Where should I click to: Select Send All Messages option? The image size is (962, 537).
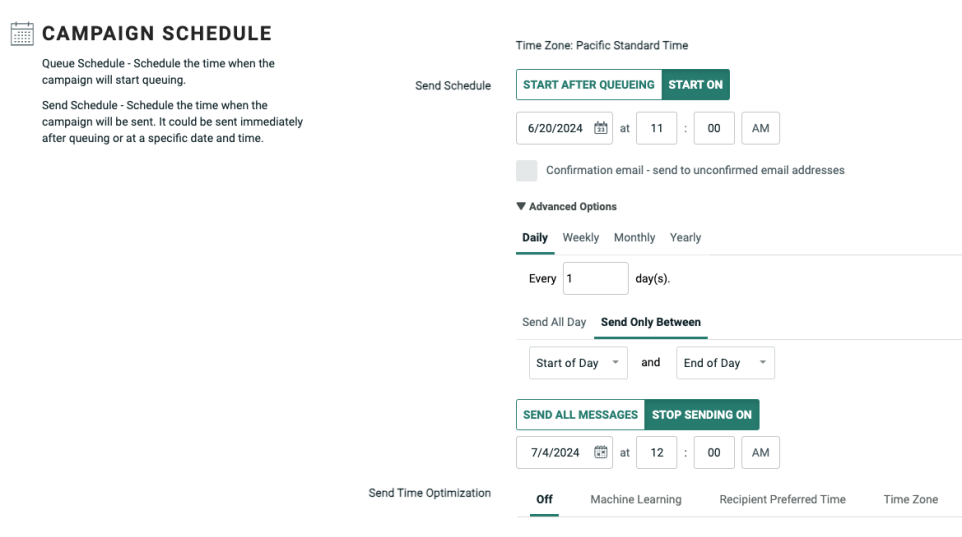[580, 415]
